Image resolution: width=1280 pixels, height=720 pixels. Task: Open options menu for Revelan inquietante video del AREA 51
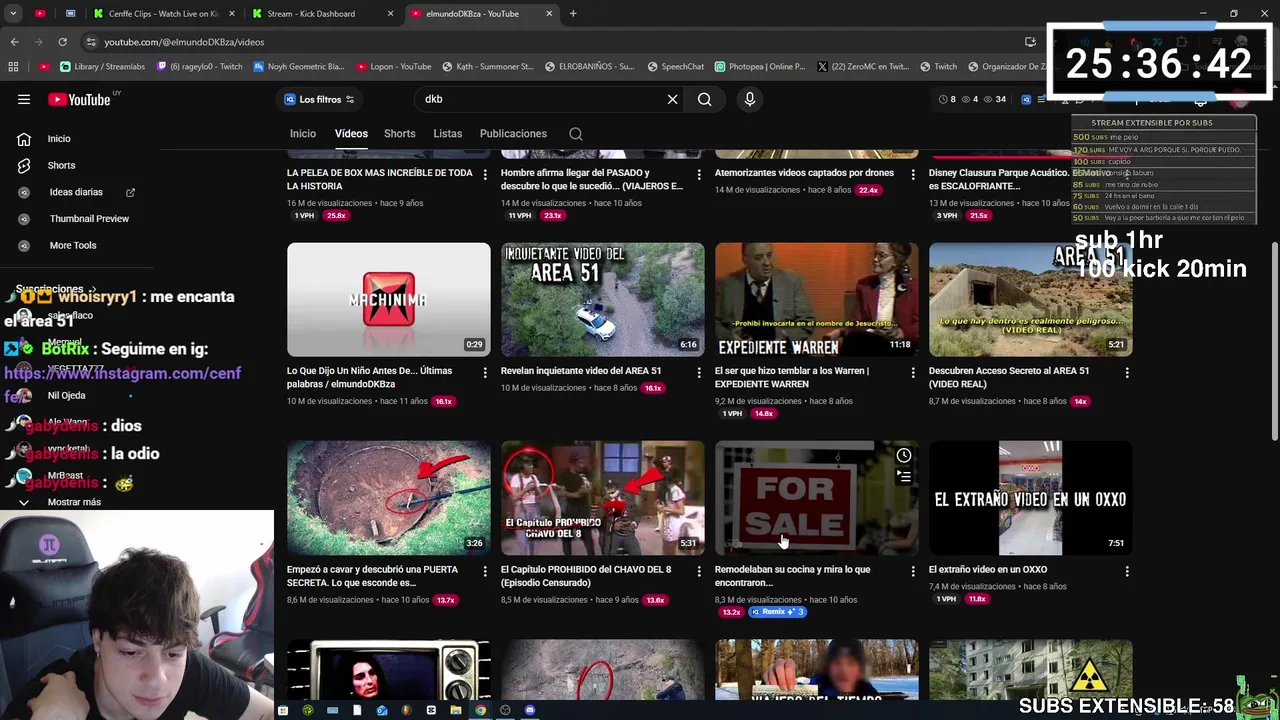coord(699,372)
